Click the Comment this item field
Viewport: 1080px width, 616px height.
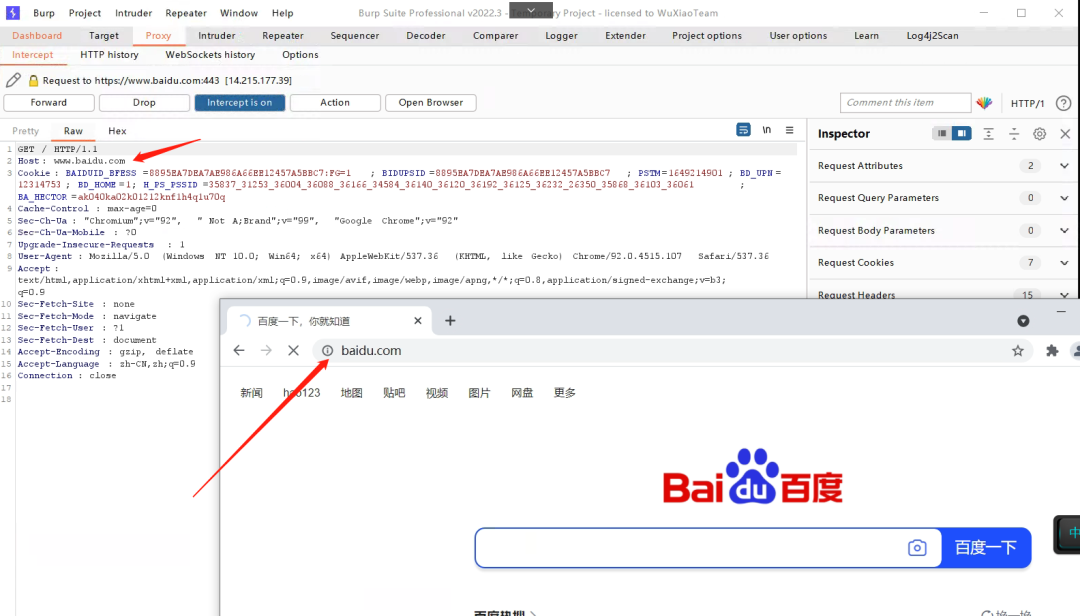(905, 103)
